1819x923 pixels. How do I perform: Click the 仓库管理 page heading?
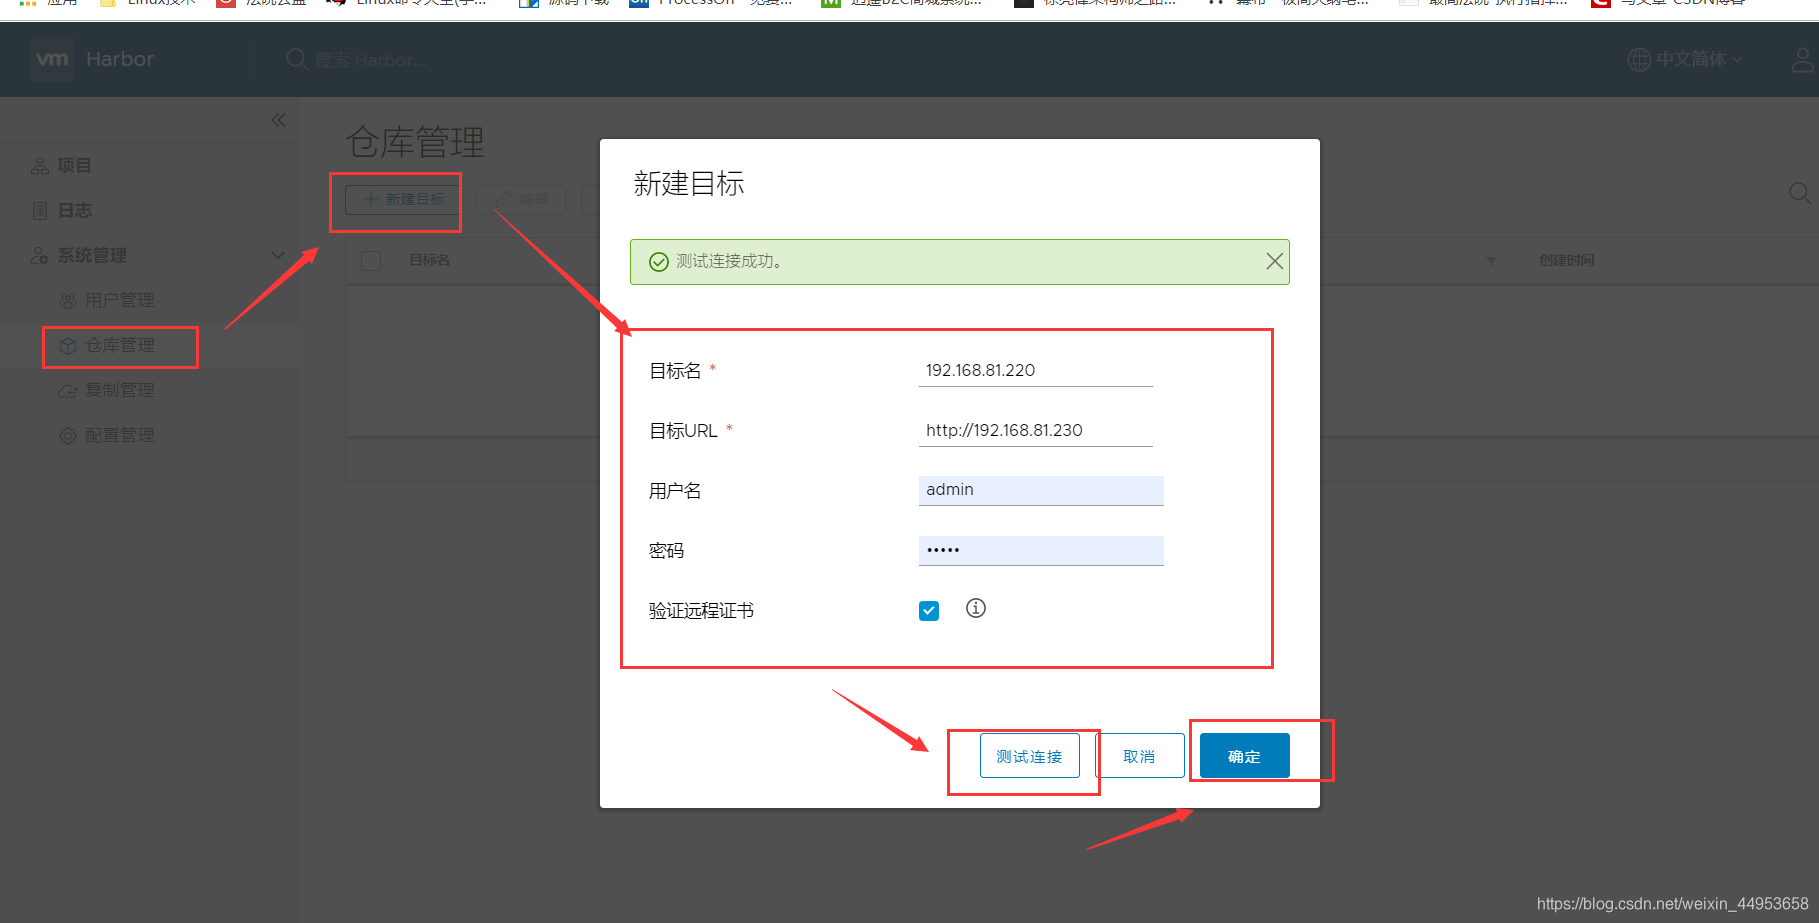tap(415, 142)
